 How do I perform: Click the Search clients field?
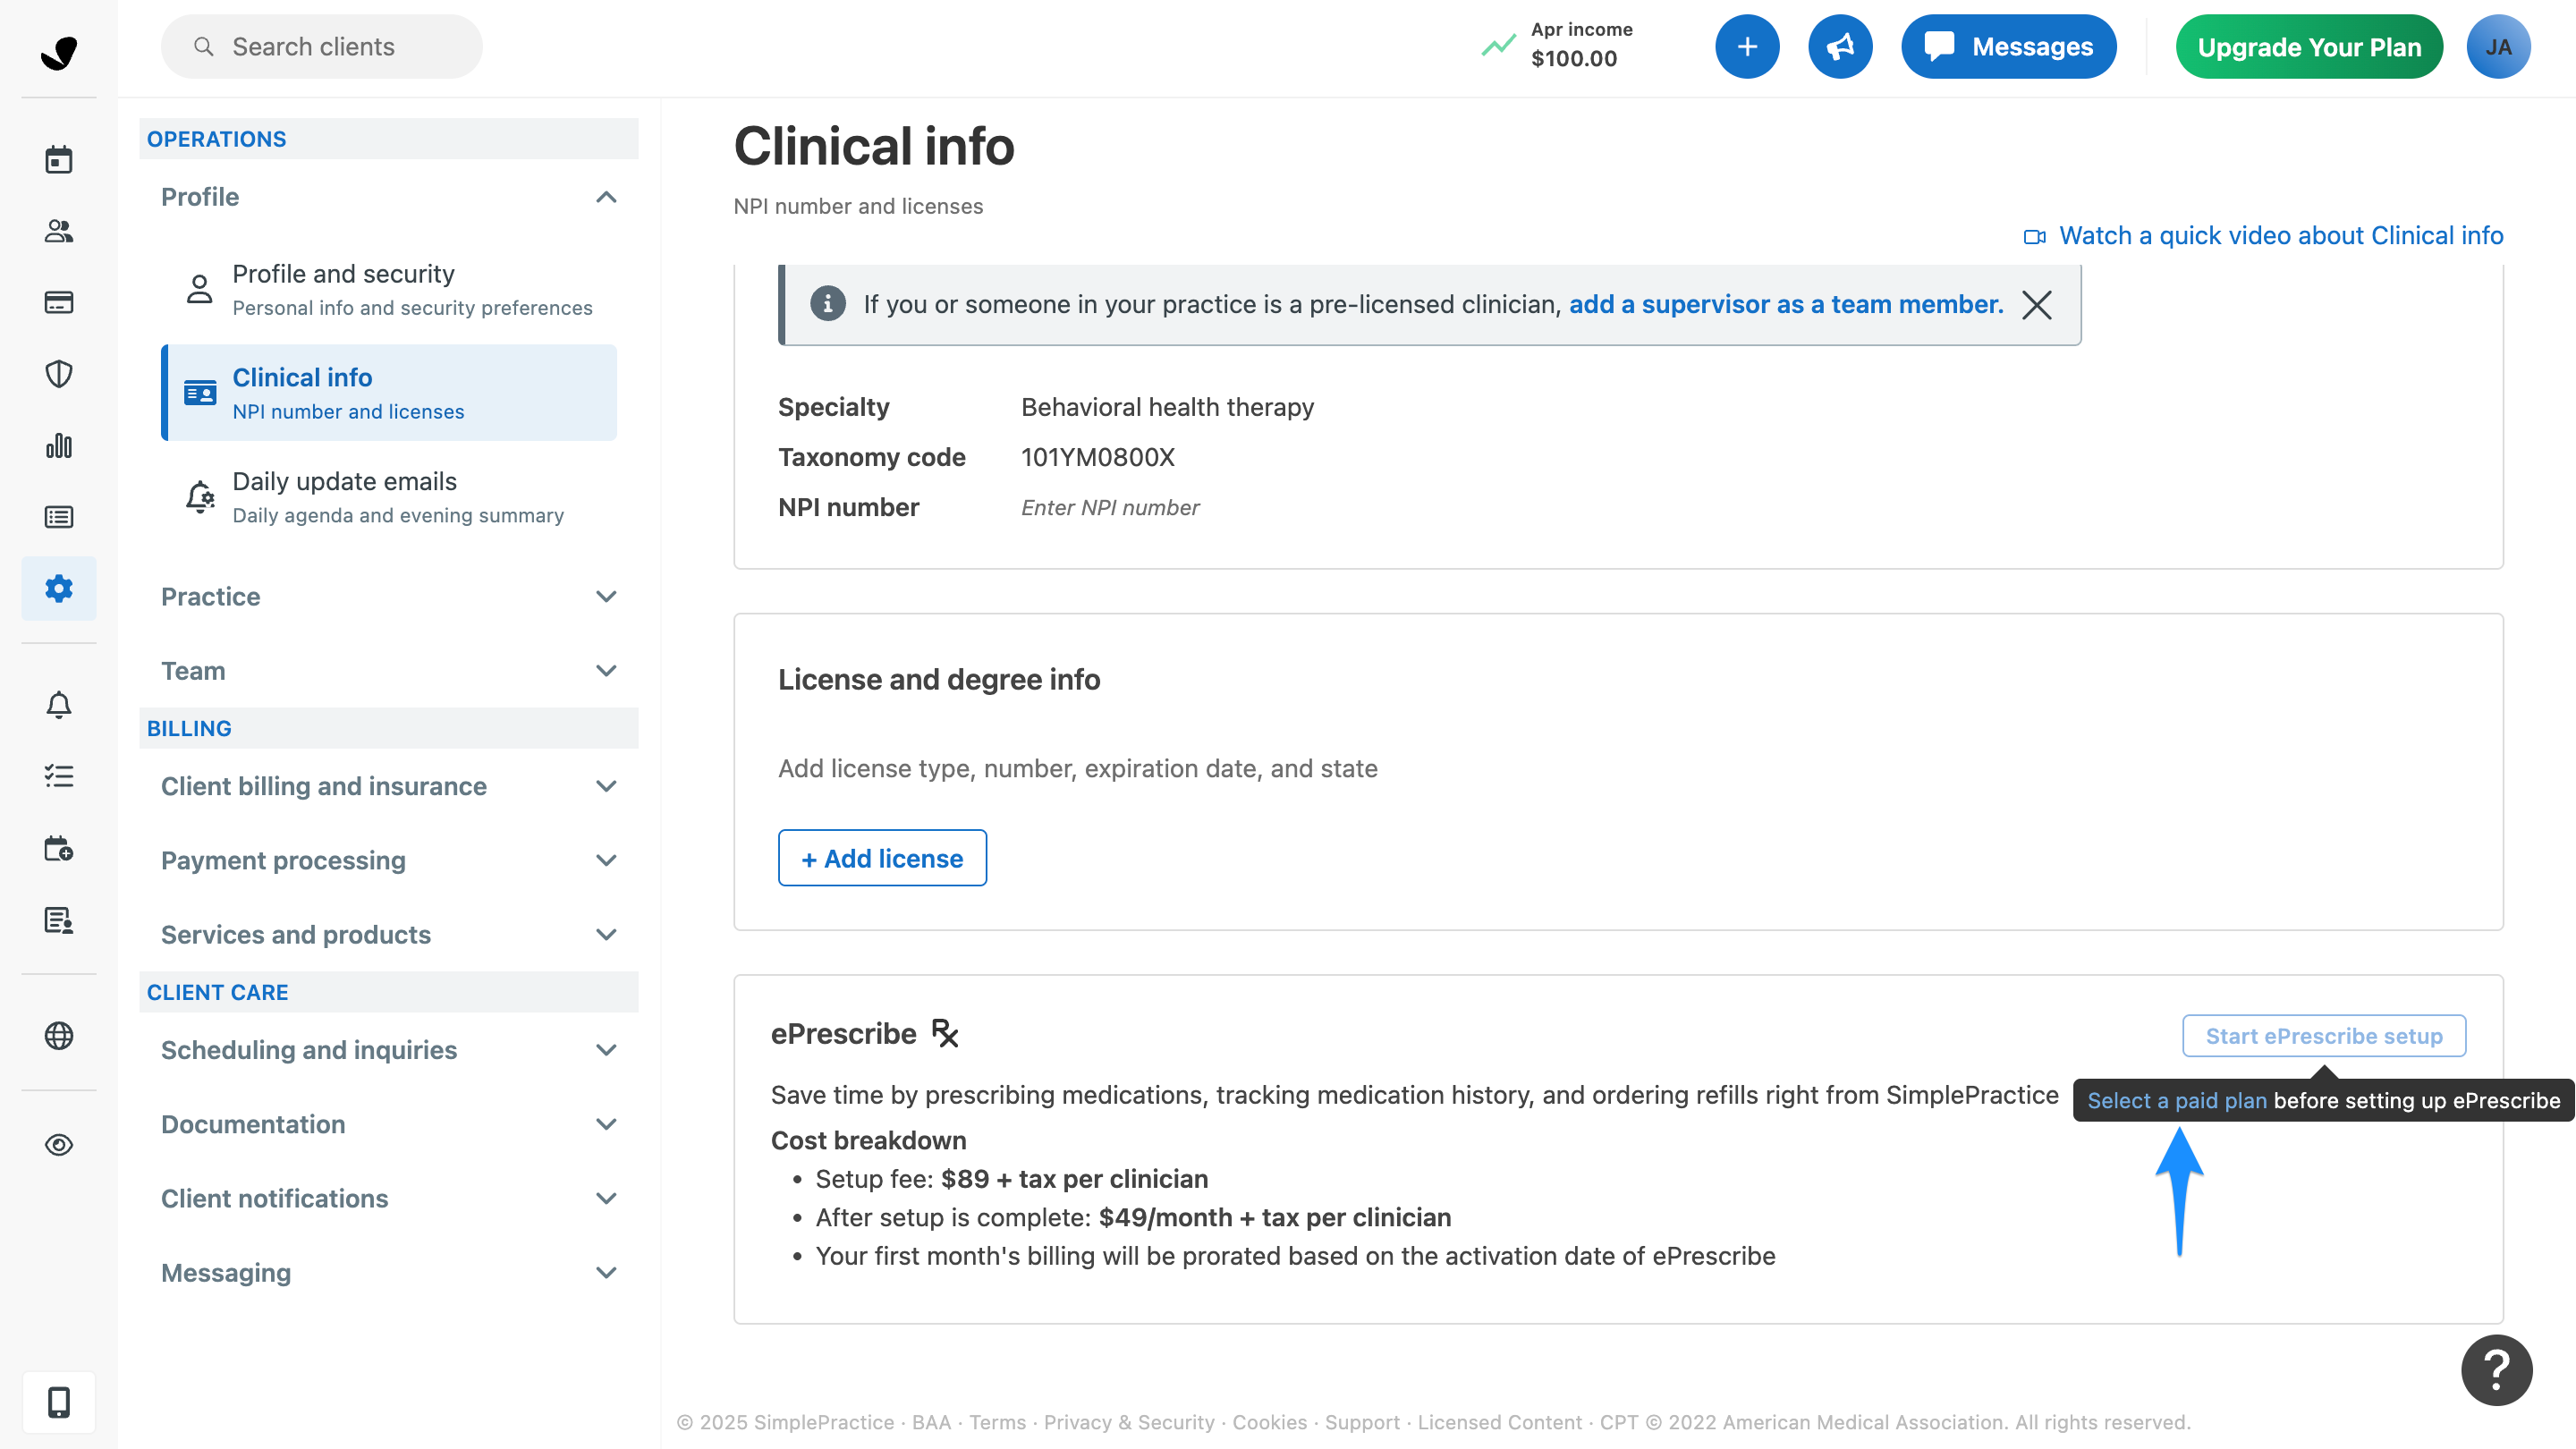pyautogui.click(x=321, y=46)
